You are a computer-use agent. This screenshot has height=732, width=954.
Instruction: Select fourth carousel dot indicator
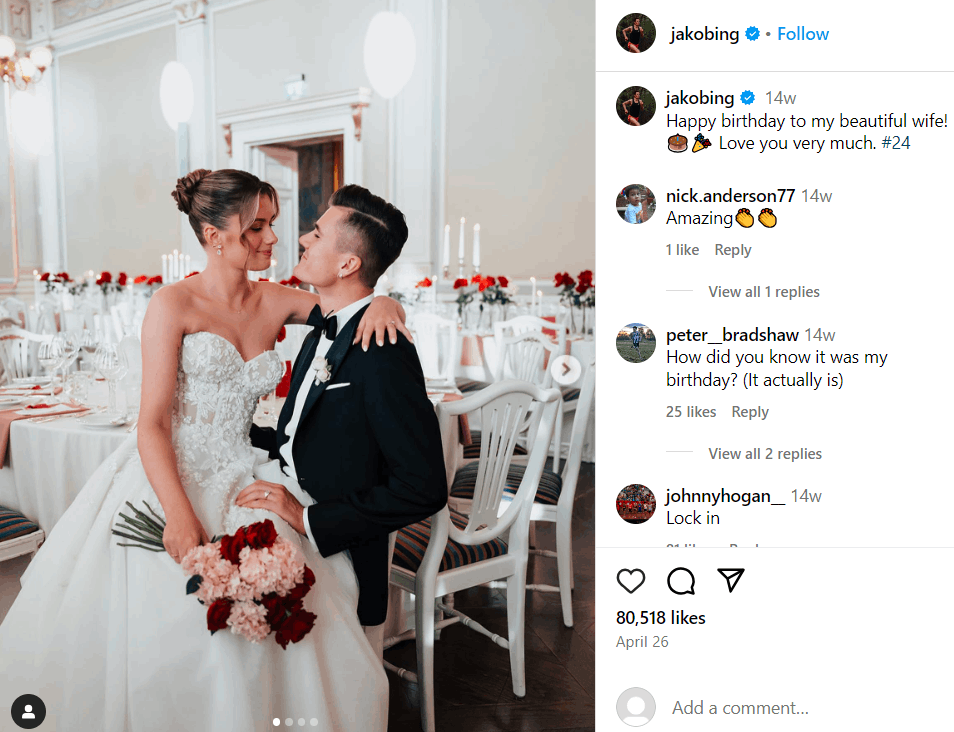(314, 722)
